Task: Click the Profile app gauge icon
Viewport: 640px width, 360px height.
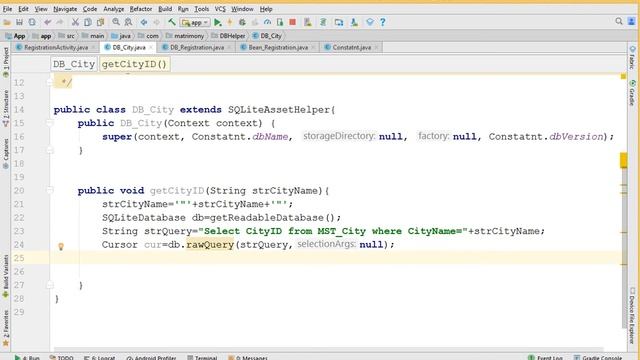Action: tap(267, 22)
